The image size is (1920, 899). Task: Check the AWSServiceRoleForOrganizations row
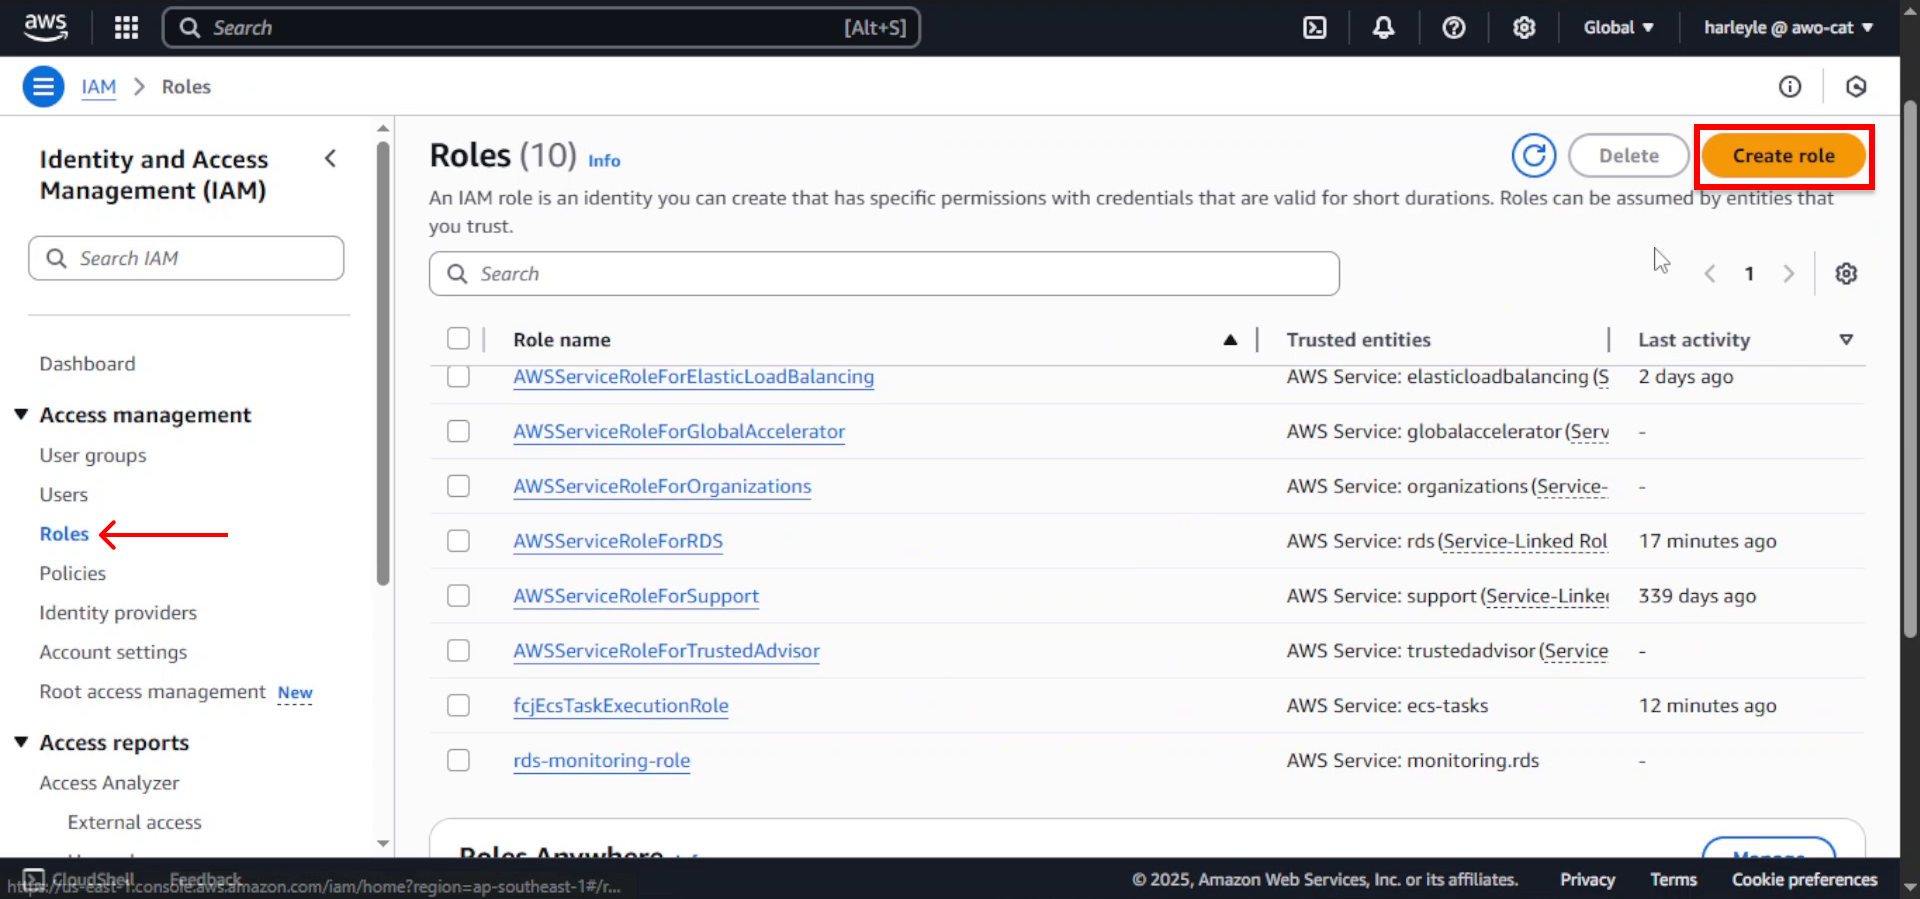point(458,486)
